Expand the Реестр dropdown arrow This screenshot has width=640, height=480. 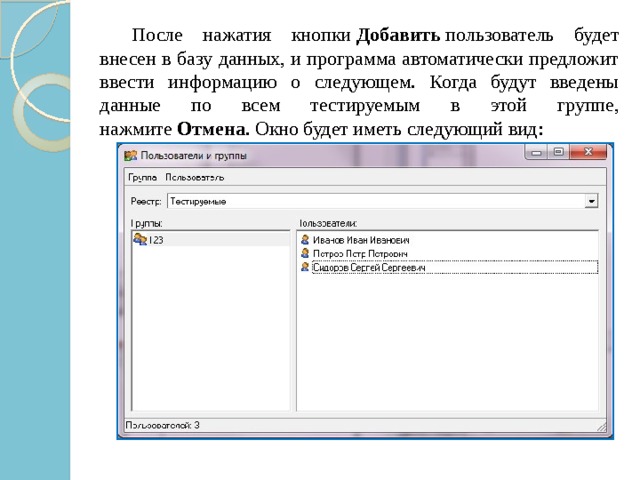tap(591, 201)
